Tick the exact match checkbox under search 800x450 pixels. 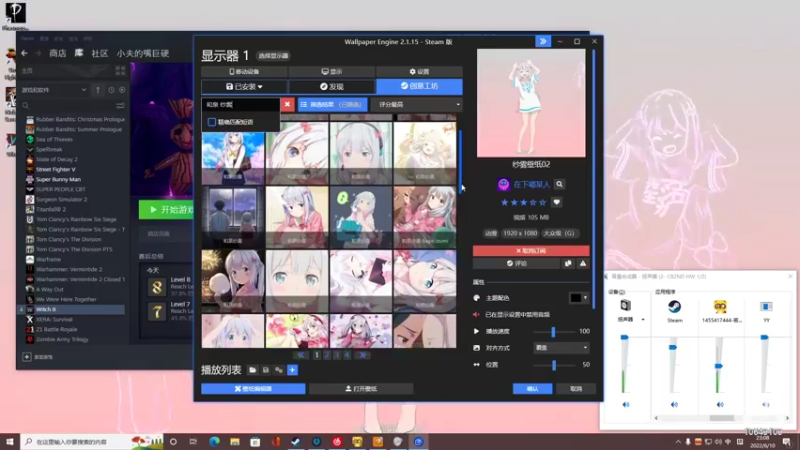tap(212, 122)
